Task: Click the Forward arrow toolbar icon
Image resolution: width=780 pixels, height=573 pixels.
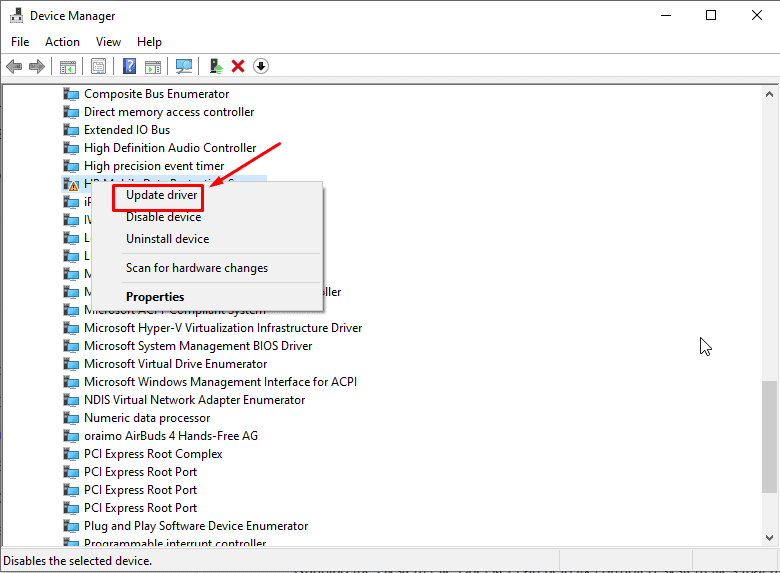Action: [x=37, y=66]
